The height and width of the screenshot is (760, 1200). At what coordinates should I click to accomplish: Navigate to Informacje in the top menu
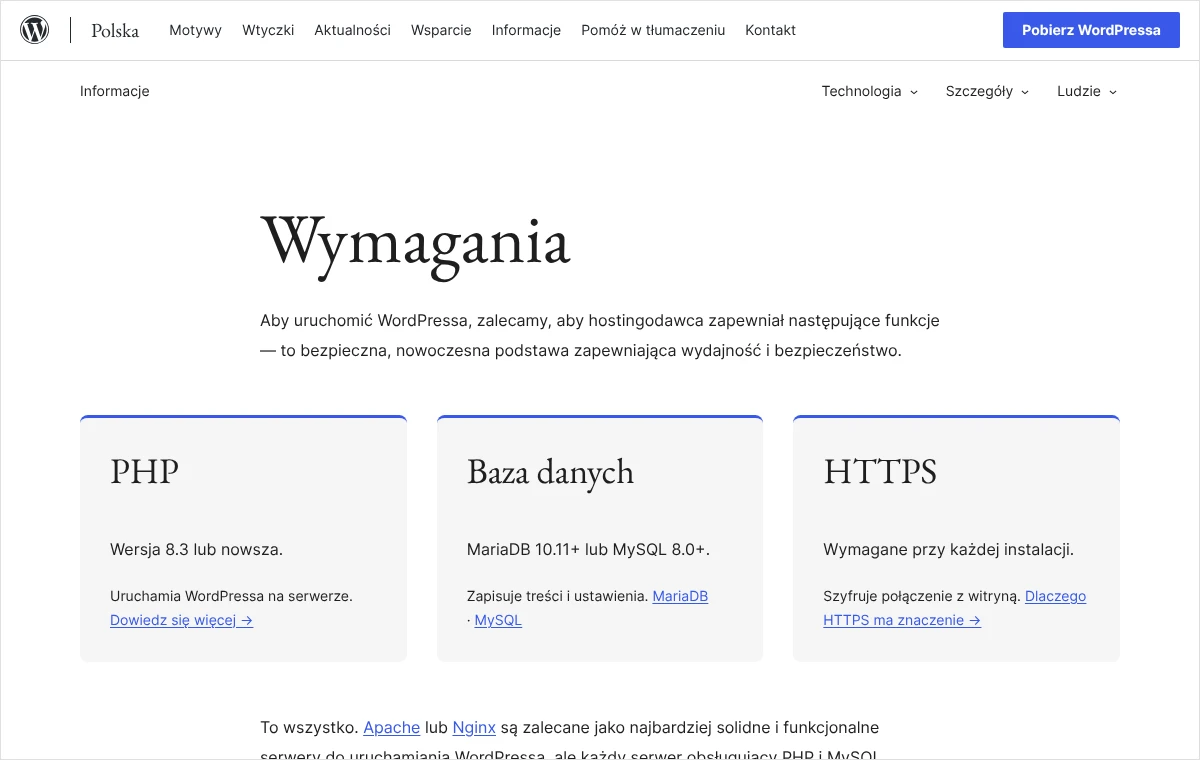(x=526, y=30)
